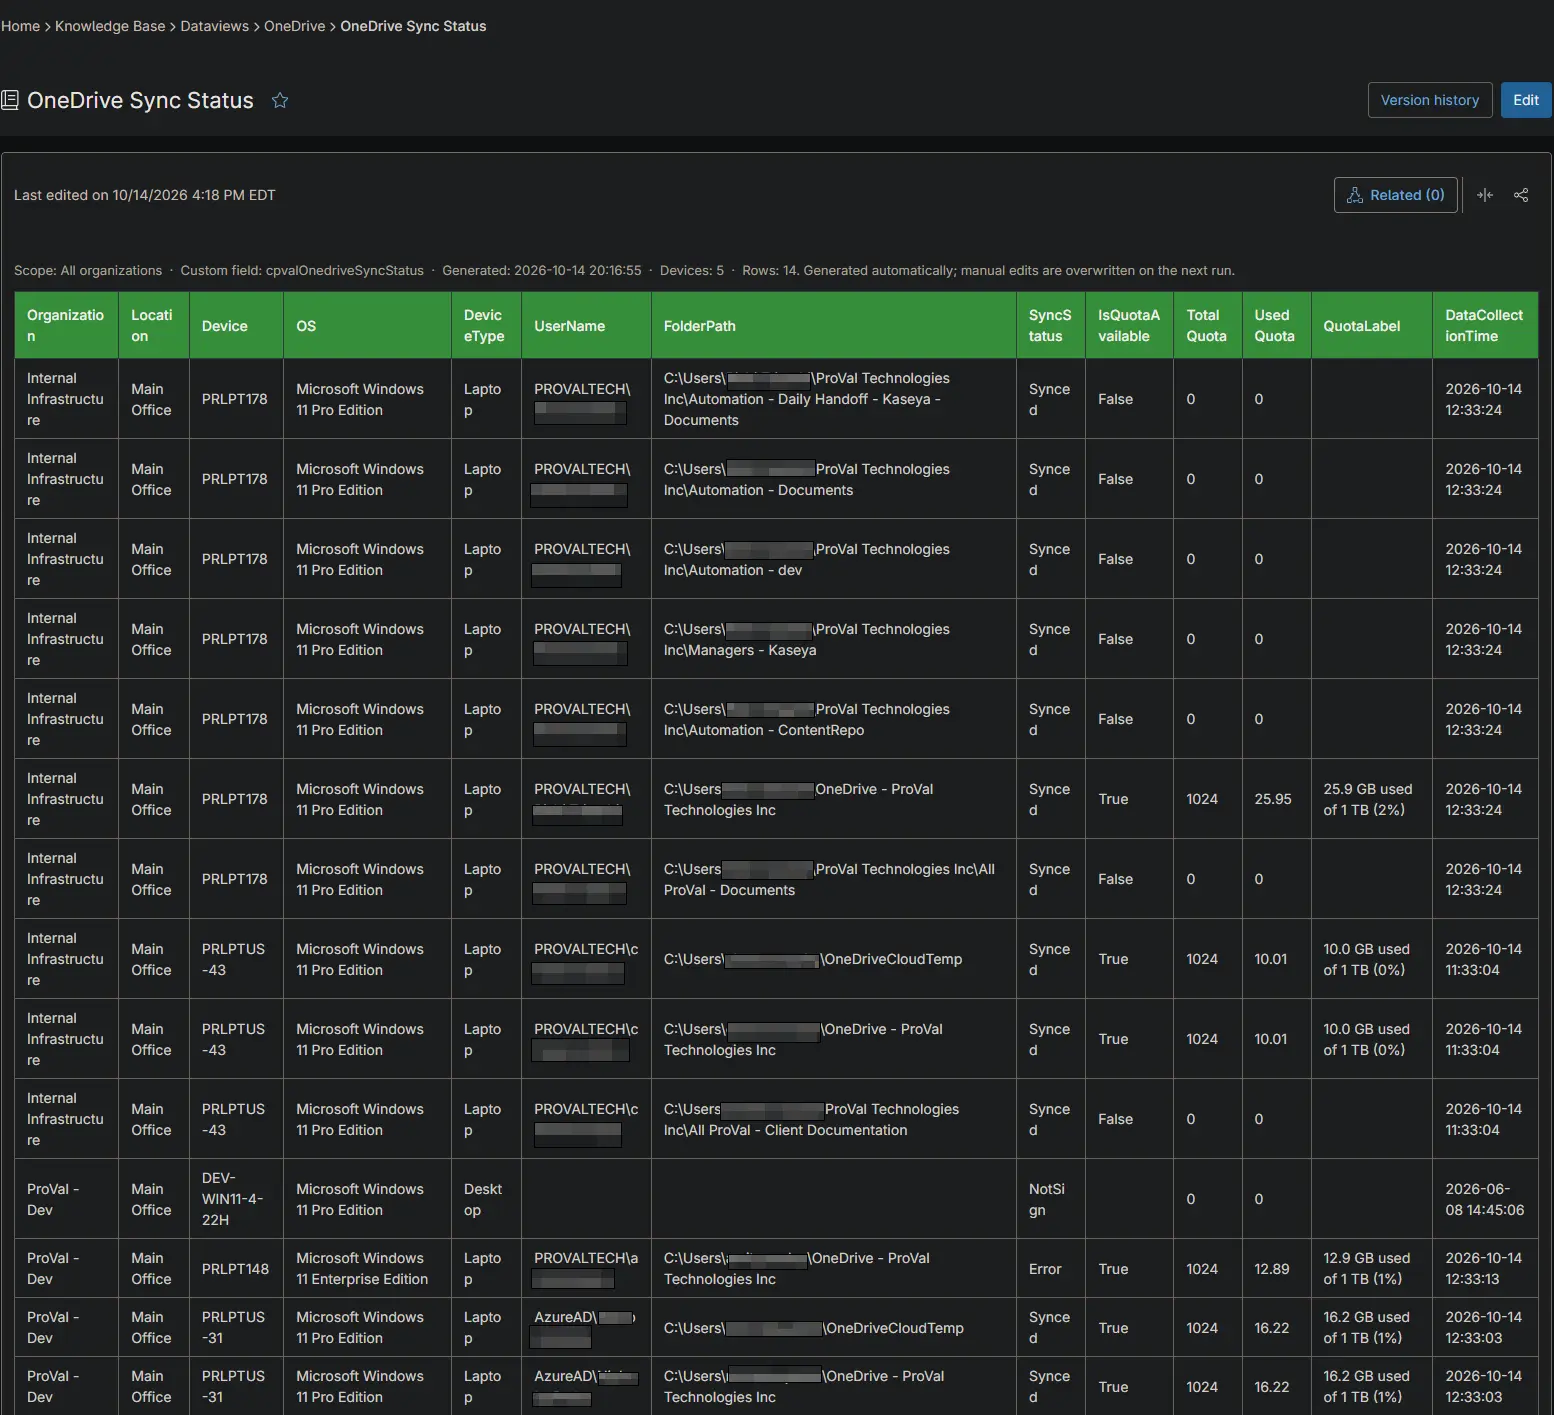Screen dimensions: 1554x1415
Task: Click the DataCollectionTime column header
Action: tap(1485, 325)
